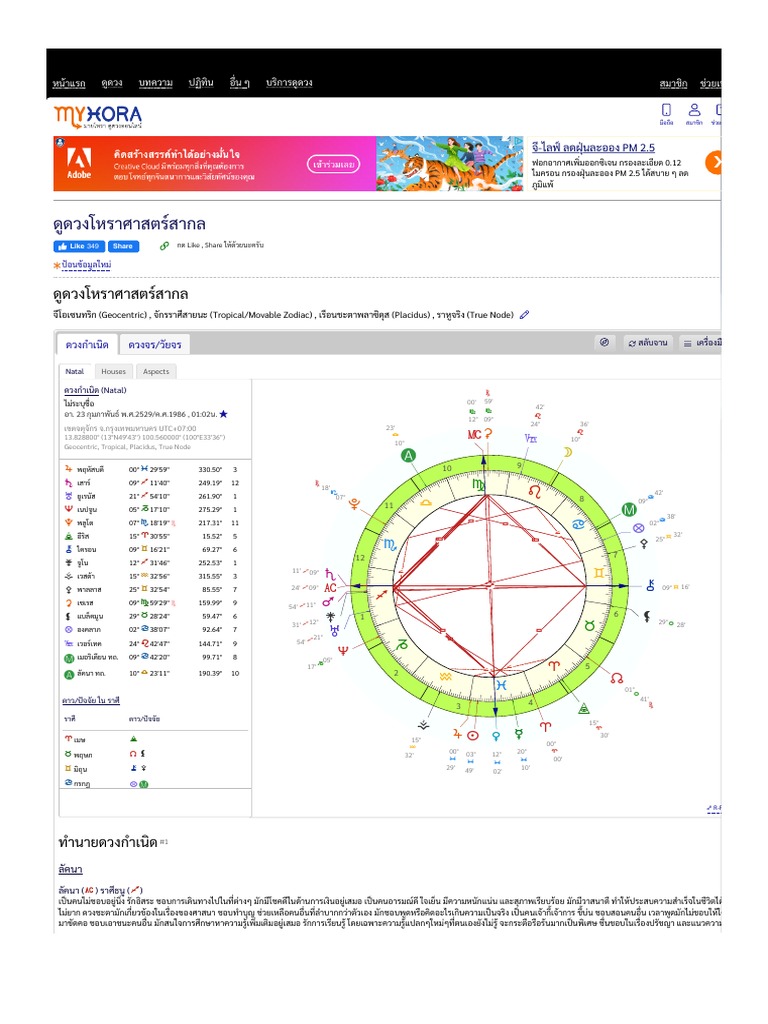Click the Facebook Share button
This screenshot has height=1024, width=768.
point(123,246)
